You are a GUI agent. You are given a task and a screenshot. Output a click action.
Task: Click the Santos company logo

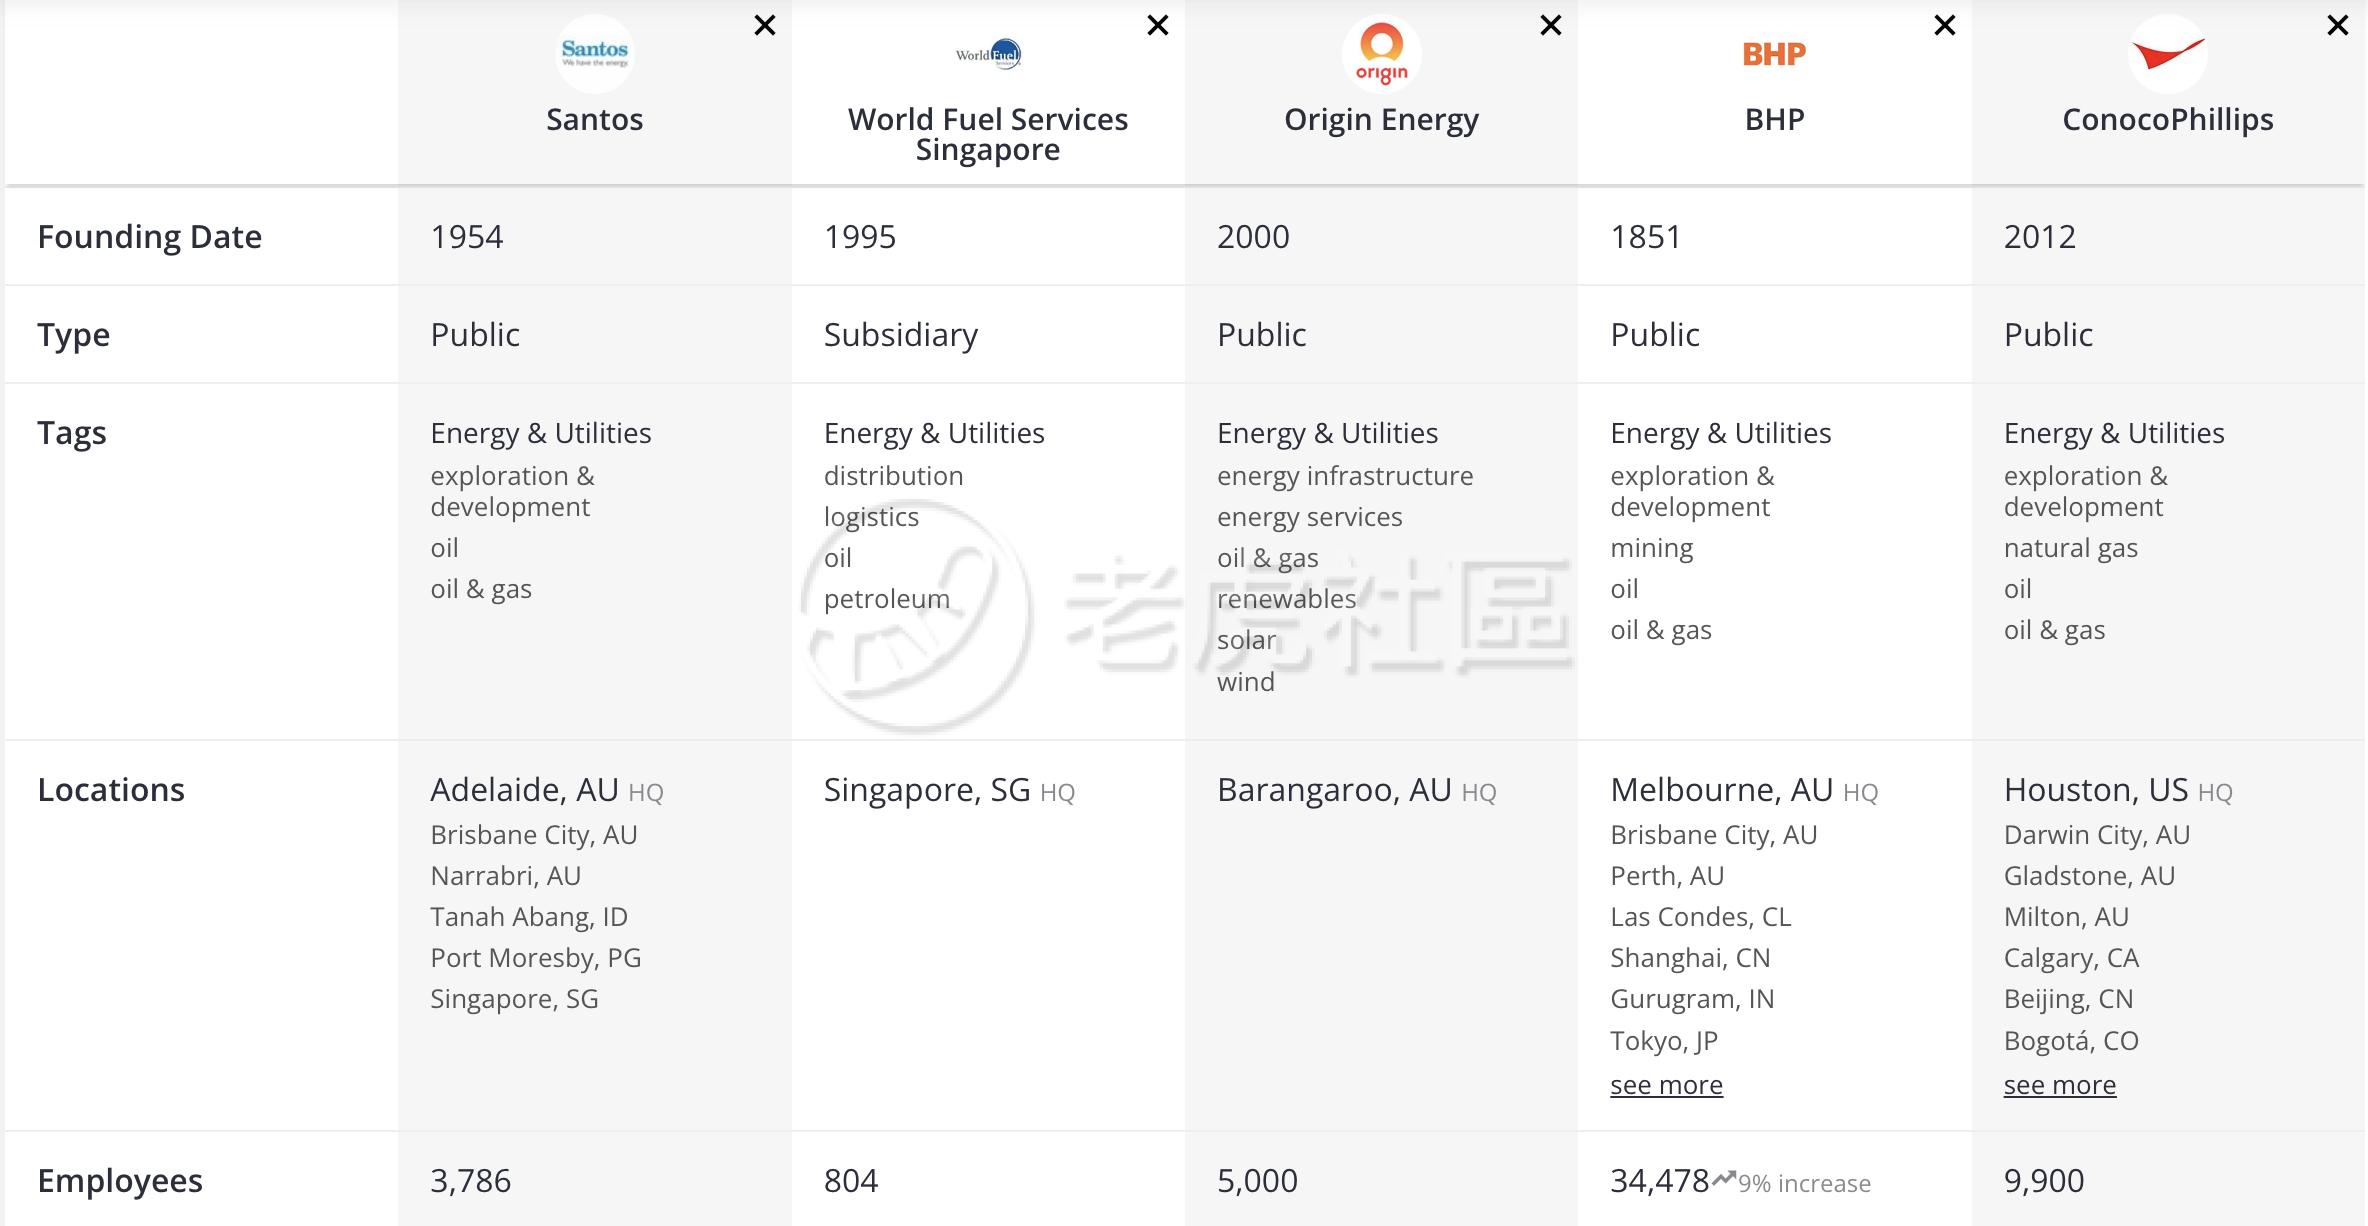coord(594,54)
